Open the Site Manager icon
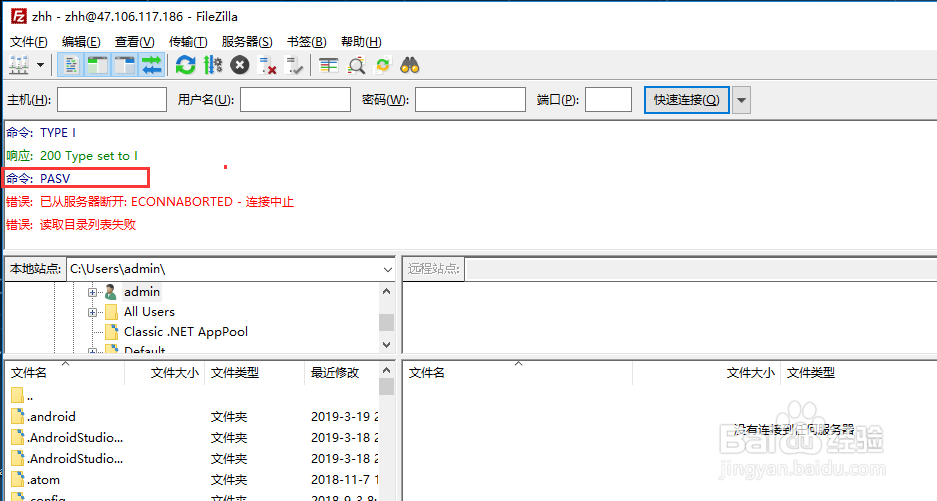 [x=19, y=65]
